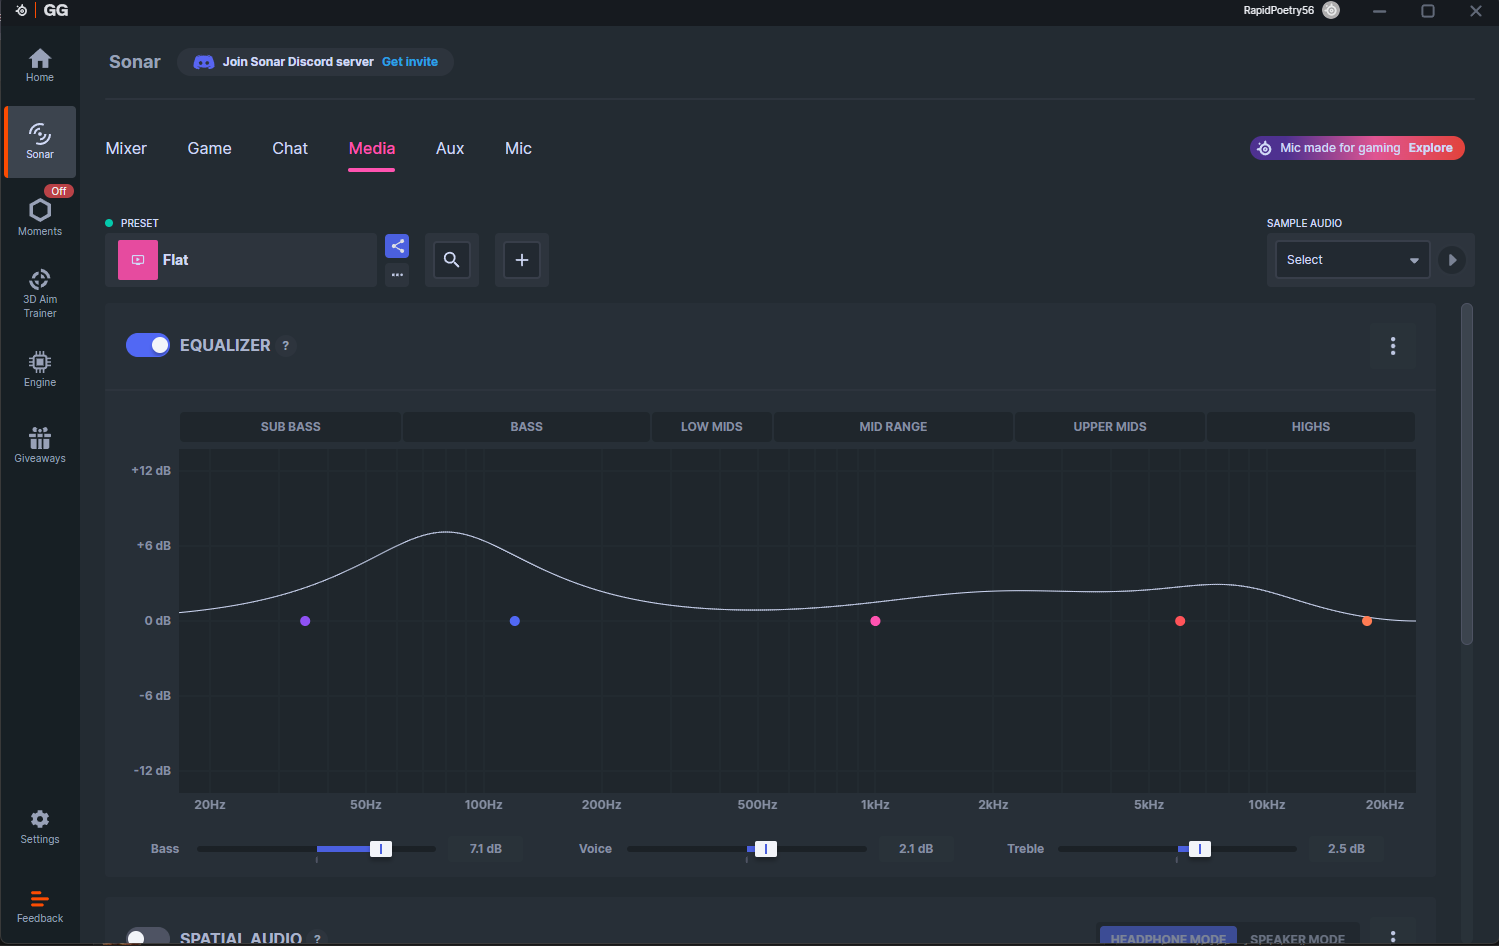
Task: Search presets with magnifier button
Action: click(452, 260)
